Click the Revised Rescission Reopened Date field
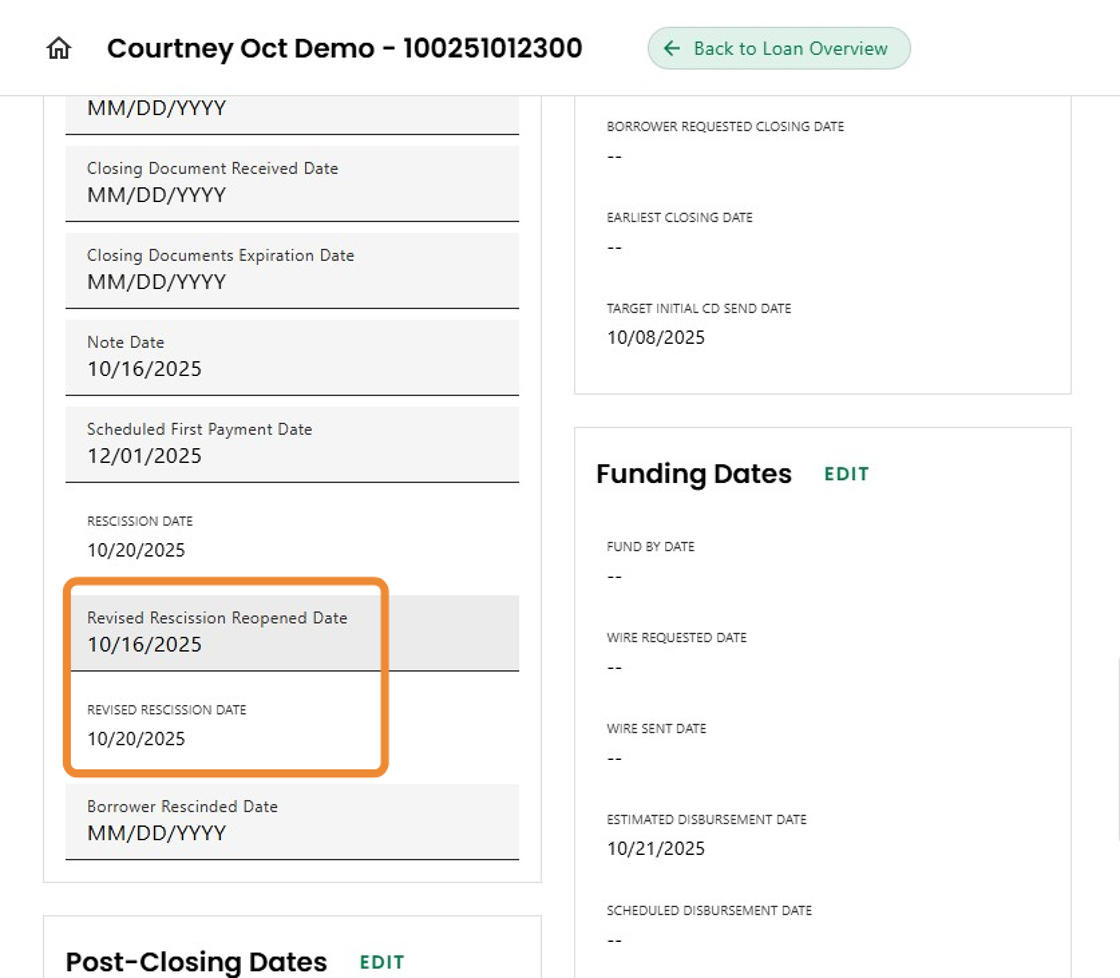The height and width of the screenshot is (978, 1120). coord(292,633)
